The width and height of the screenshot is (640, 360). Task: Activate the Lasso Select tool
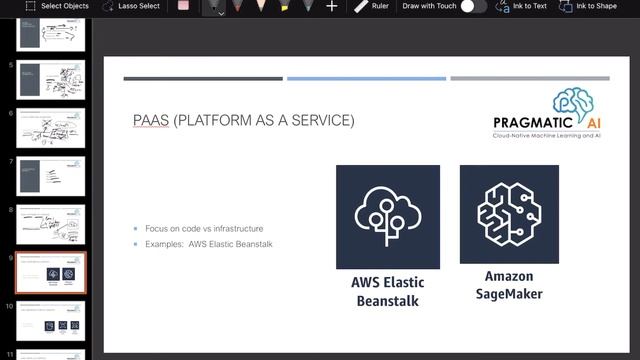click(x=131, y=6)
